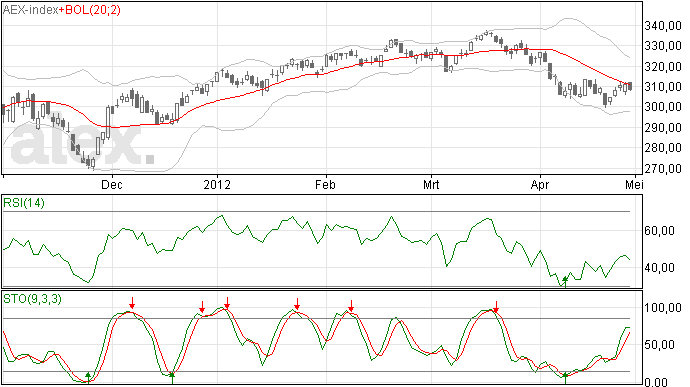Screen dimensions: 690x387
Task: Click the Feb month label
Action: (325, 184)
